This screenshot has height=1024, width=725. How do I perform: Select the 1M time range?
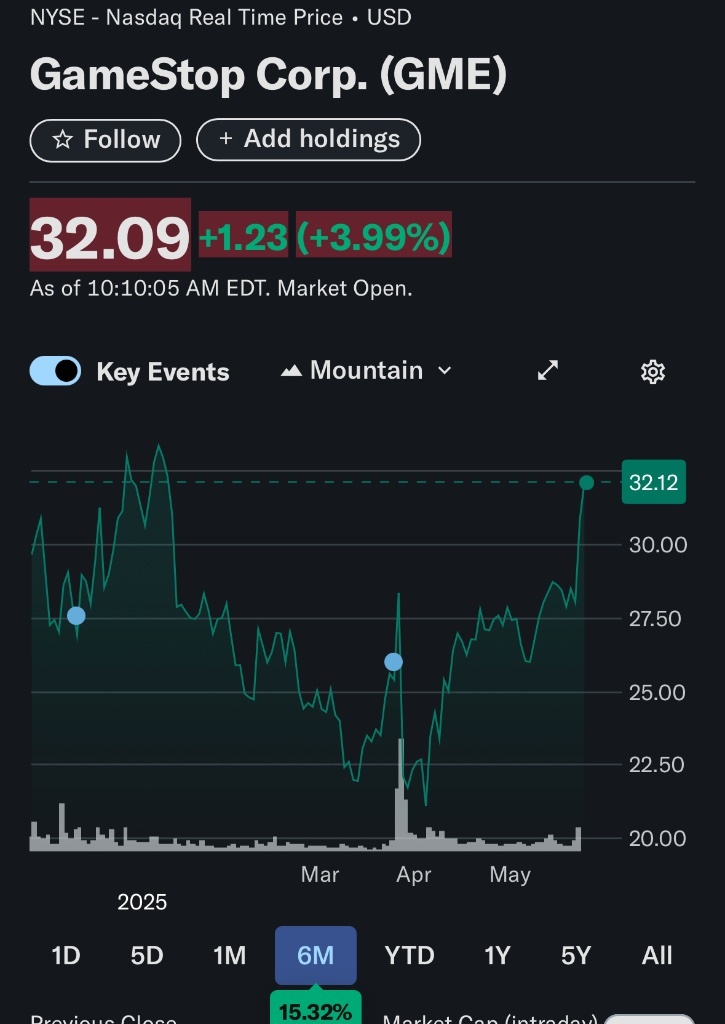(x=229, y=955)
